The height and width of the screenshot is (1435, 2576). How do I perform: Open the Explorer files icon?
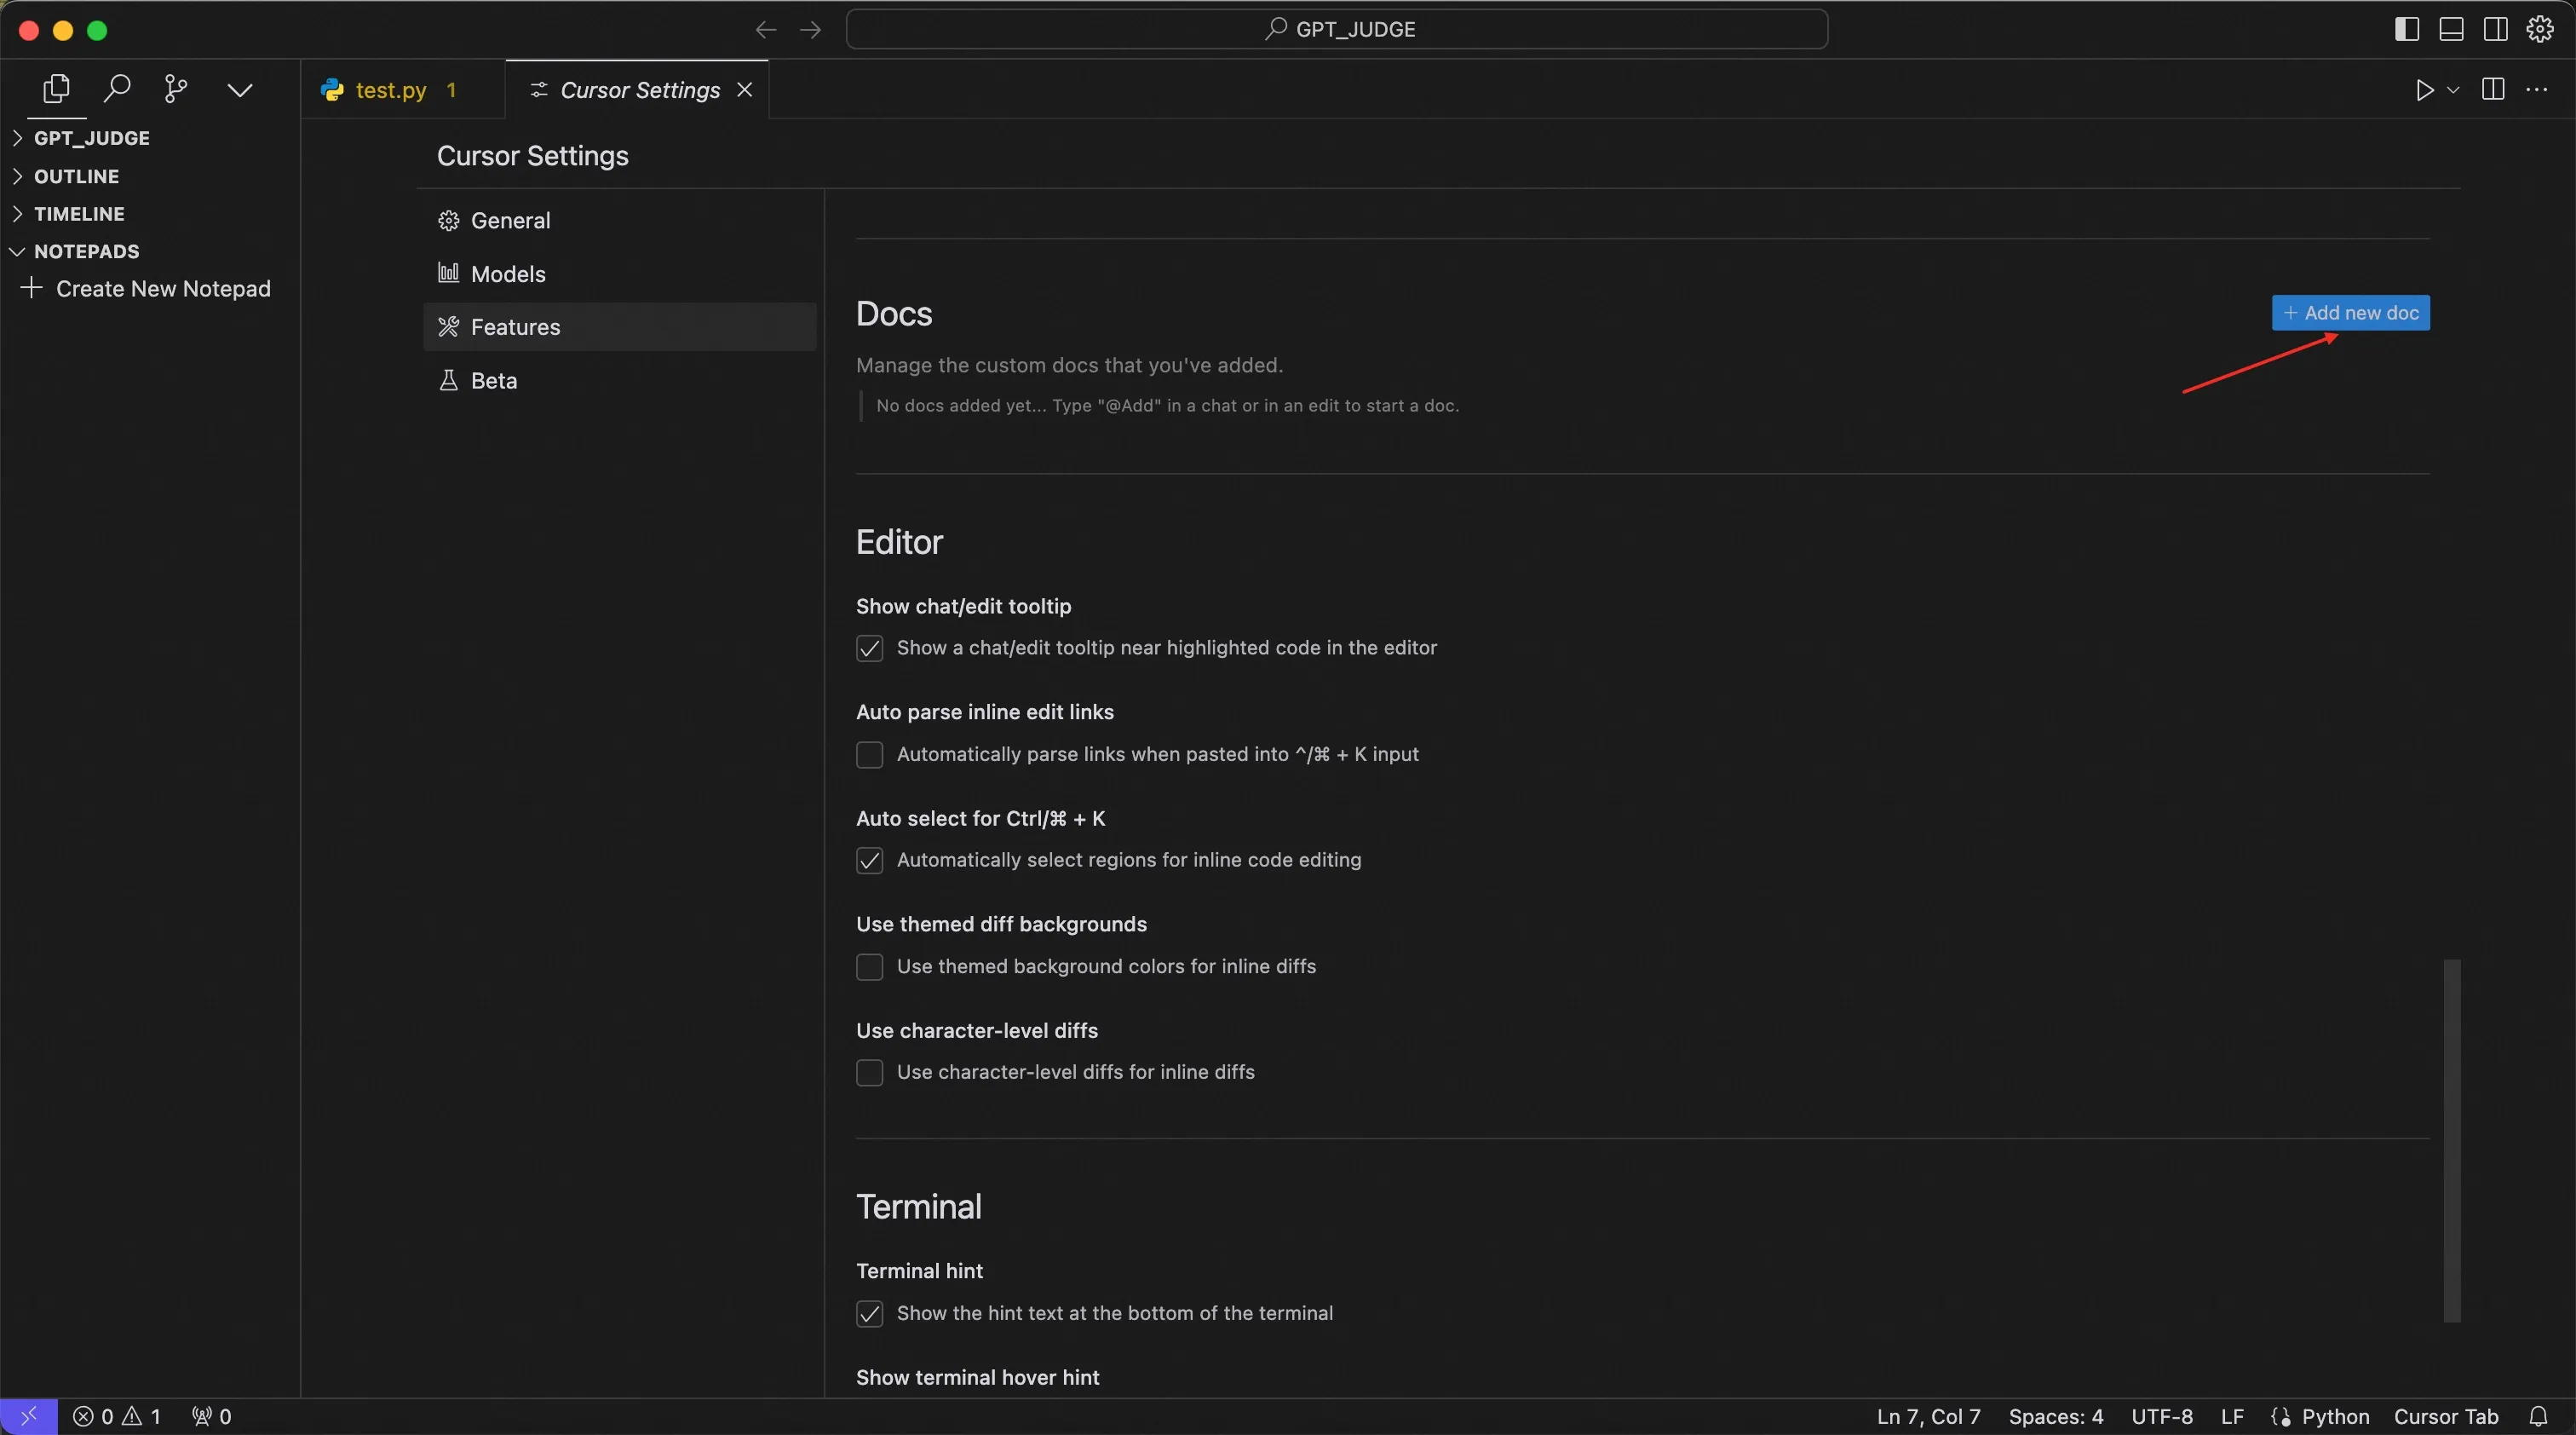tap(57, 89)
